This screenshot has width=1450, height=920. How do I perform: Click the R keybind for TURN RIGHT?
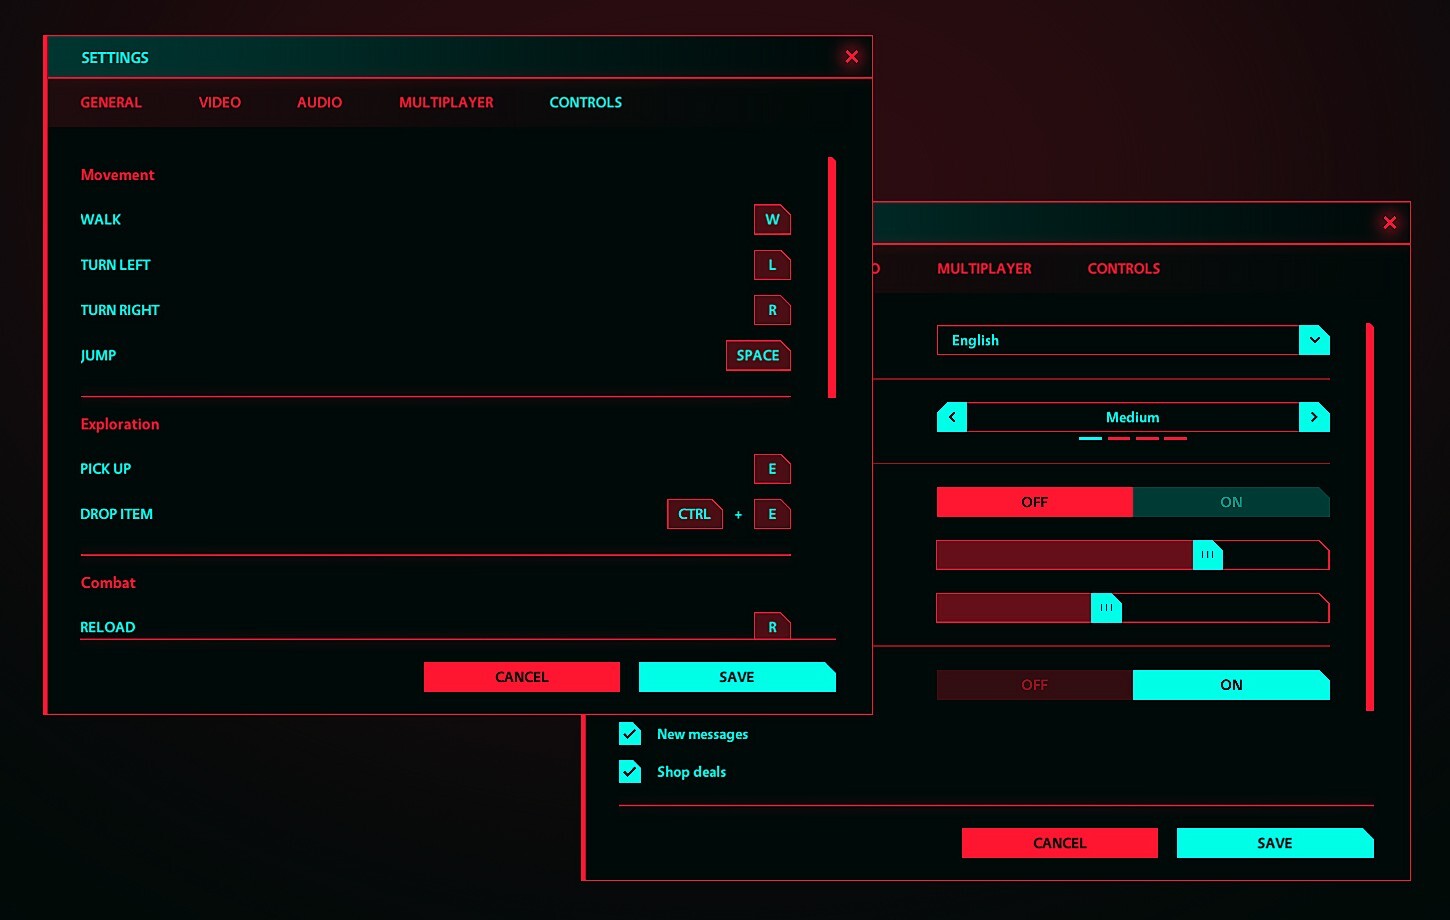click(x=771, y=310)
